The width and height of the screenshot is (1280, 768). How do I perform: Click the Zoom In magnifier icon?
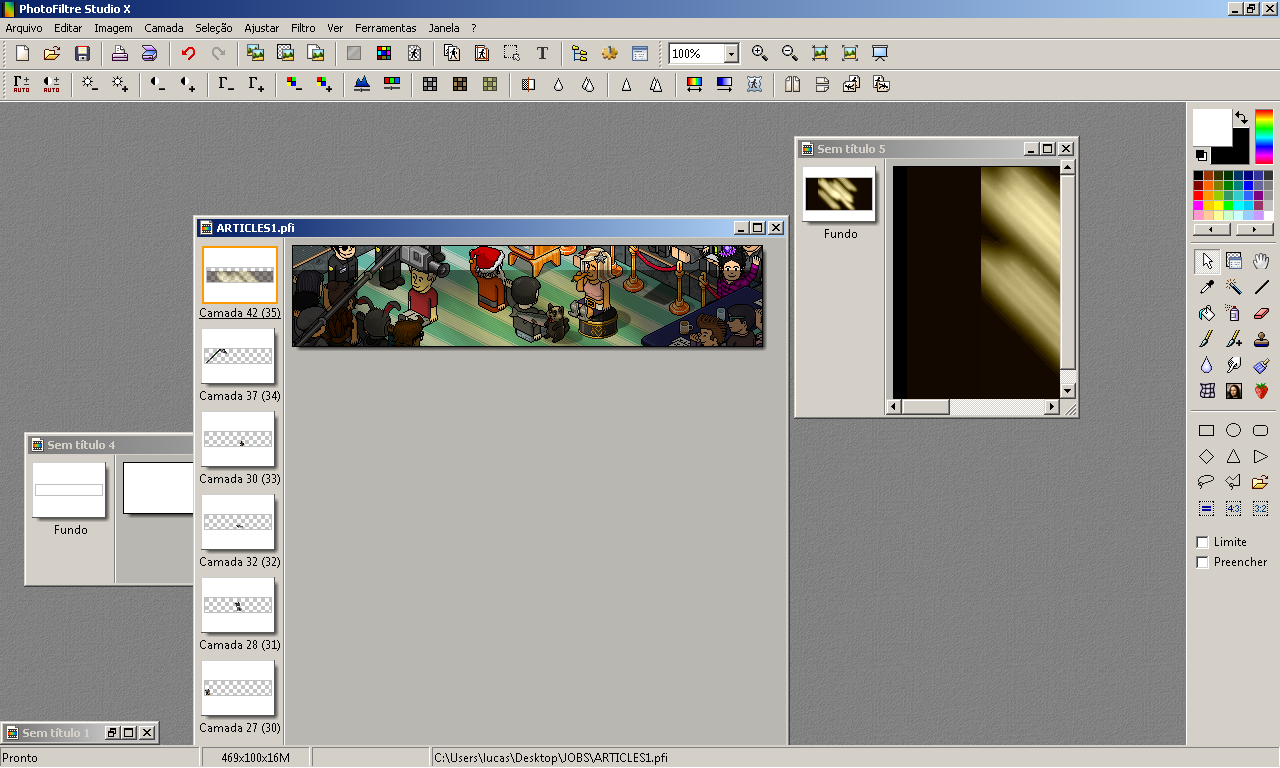(x=758, y=53)
